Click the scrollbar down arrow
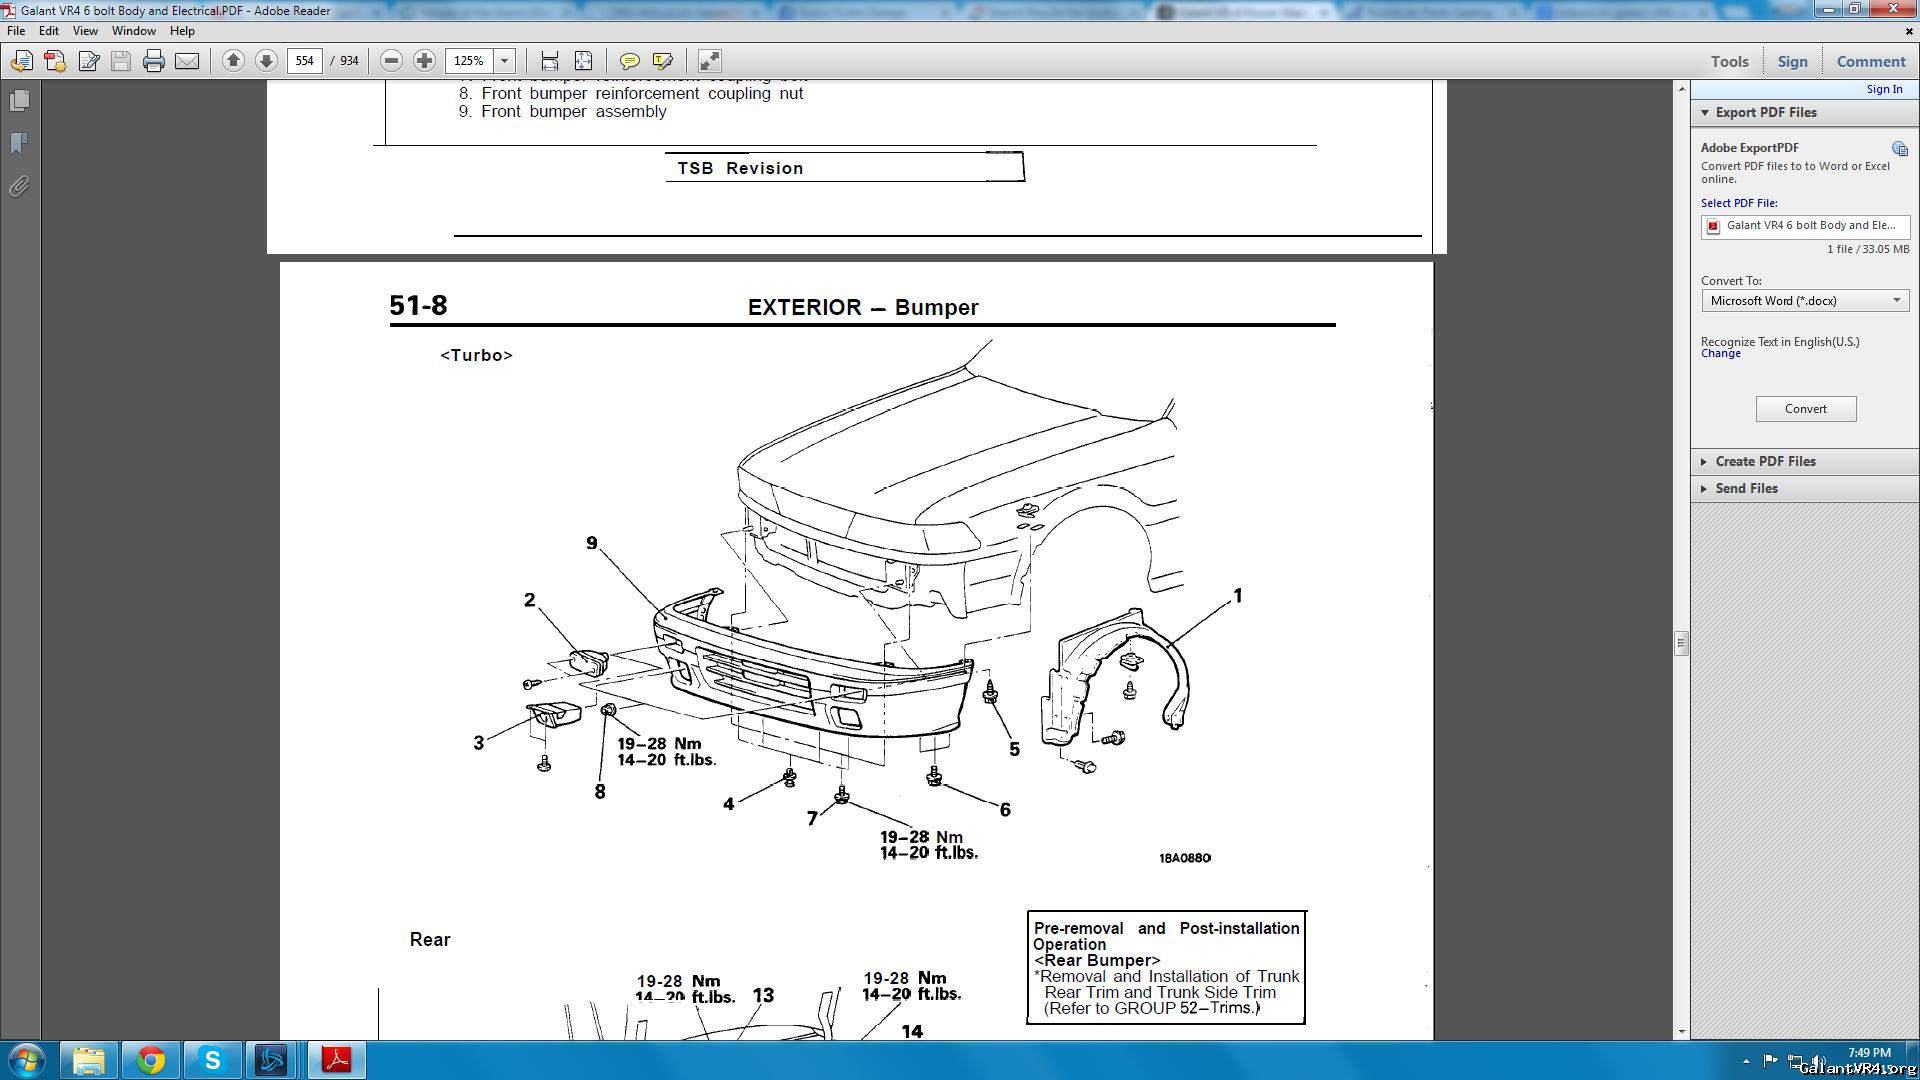 pyautogui.click(x=1681, y=1031)
